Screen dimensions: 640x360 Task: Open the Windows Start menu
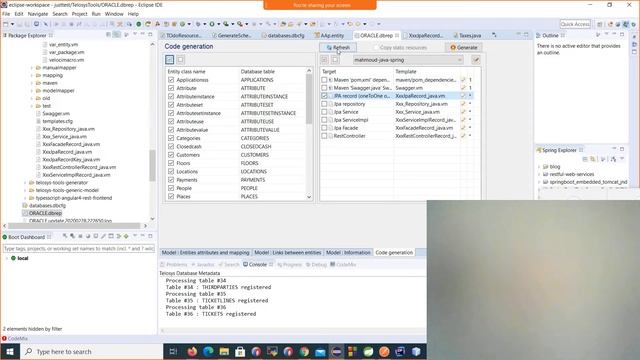pos(10,351)
